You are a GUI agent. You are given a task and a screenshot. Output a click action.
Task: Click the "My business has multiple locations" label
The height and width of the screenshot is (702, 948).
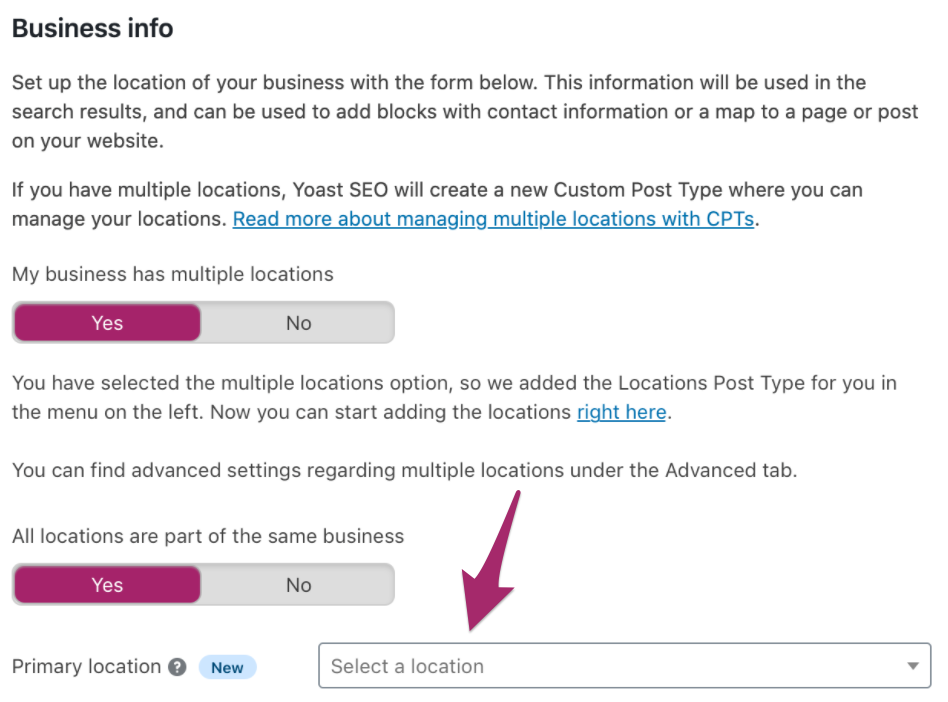[x=173, y=273]
